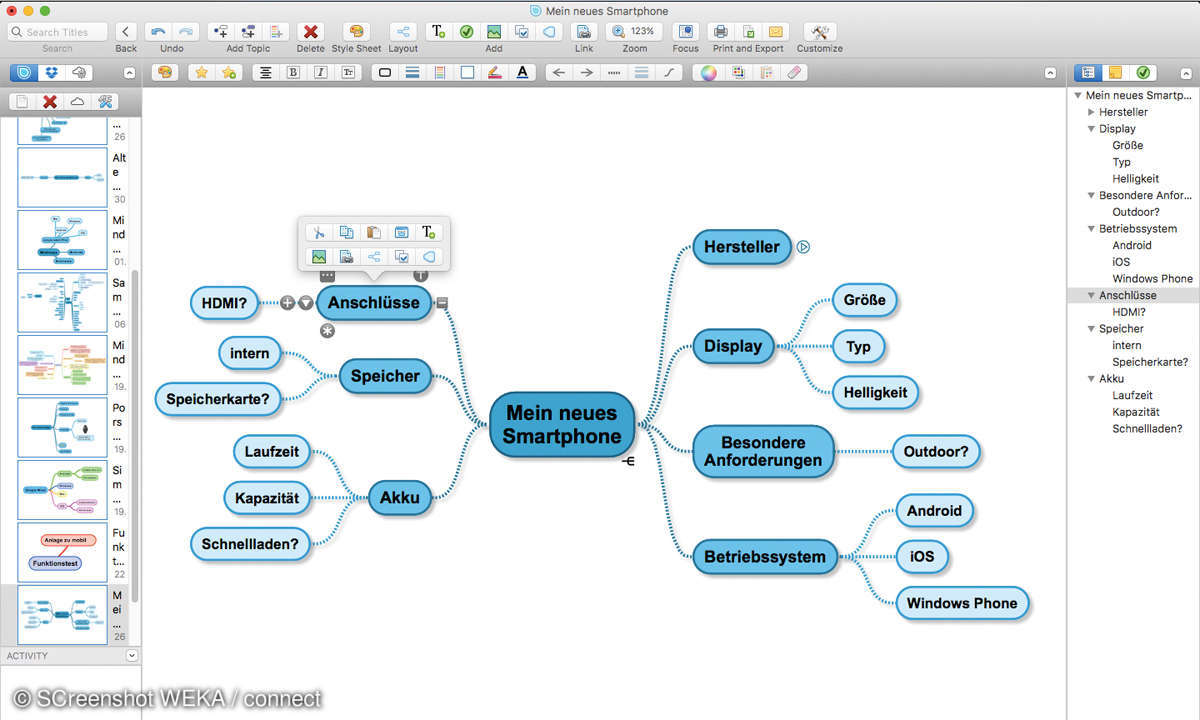Show the task view with green check
This screenshot has width=1200, height=720.
[1142, 72]
